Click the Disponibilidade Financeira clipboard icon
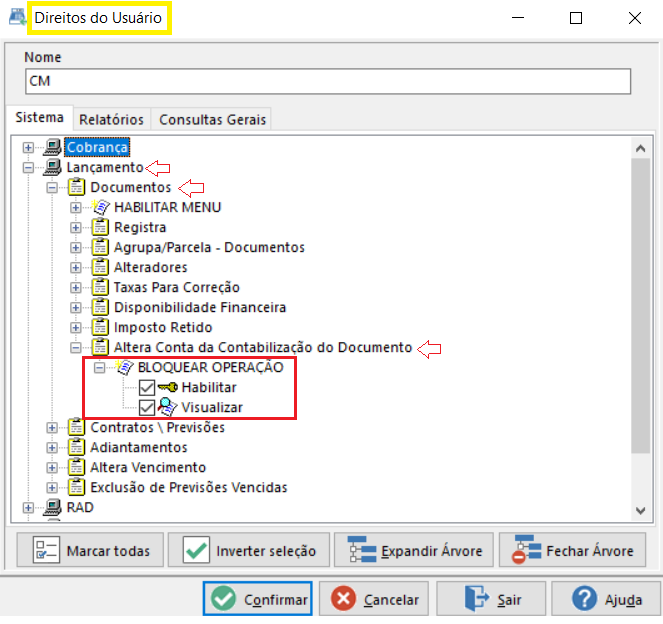663x624 pixels. click(100, 307)
